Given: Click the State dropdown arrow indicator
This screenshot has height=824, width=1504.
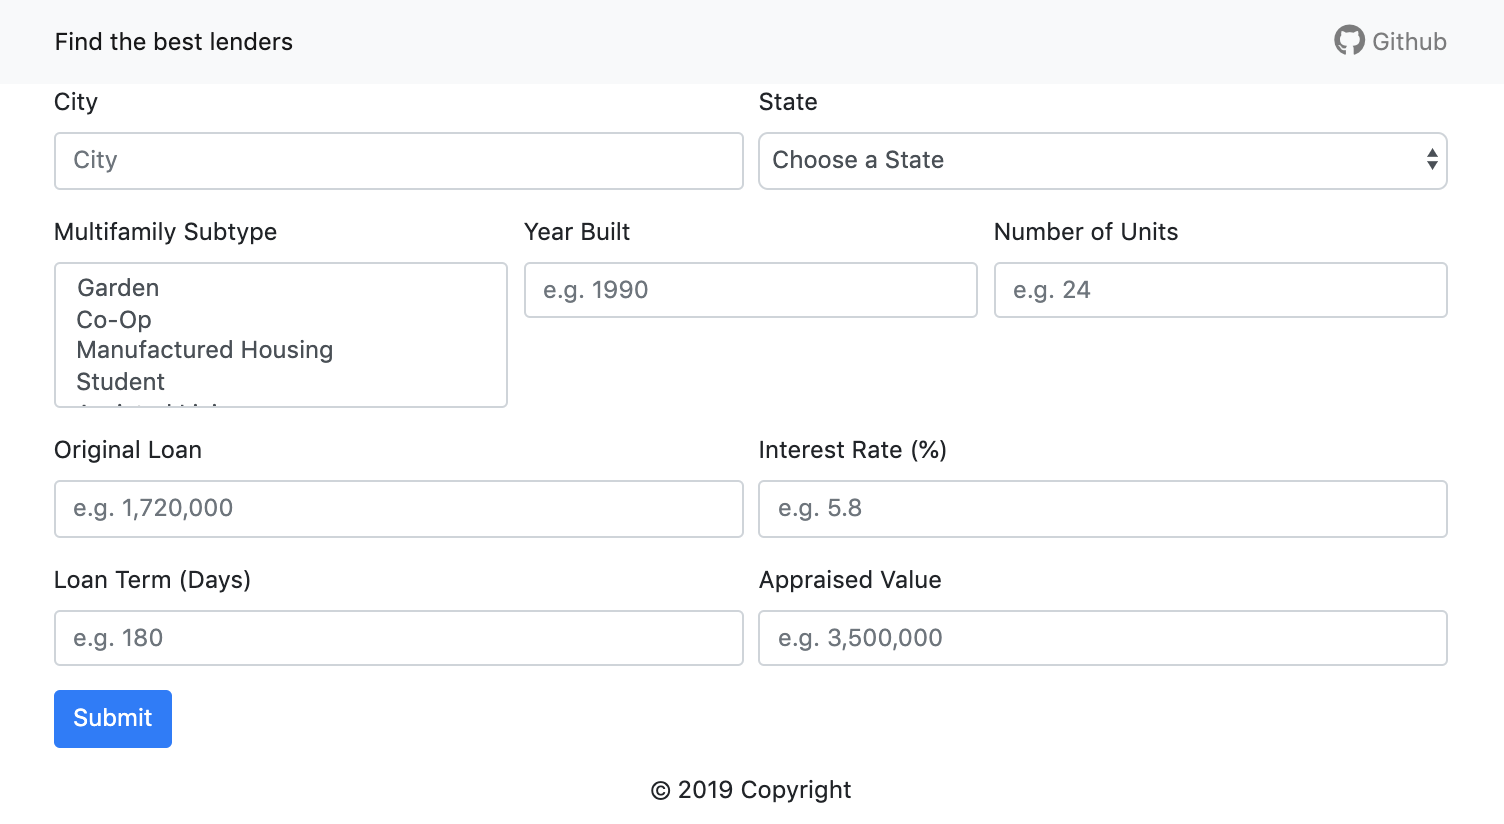Looking at the screenshot, I should [1432, 160].
